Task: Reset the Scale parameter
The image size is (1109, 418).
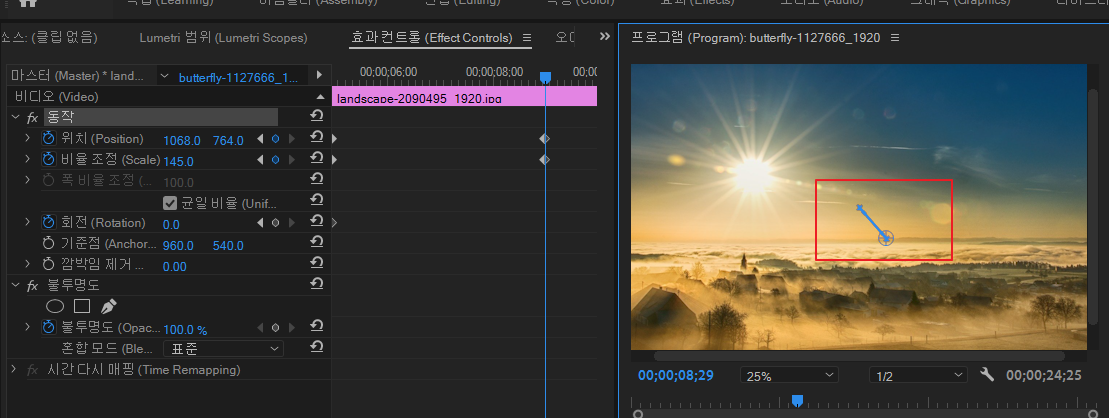Action: (317, 158)
